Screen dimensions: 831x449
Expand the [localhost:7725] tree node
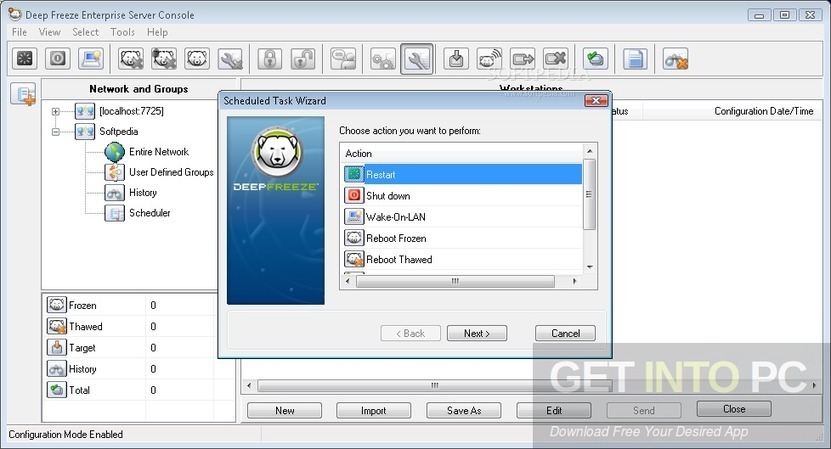[x=56, y=111]
